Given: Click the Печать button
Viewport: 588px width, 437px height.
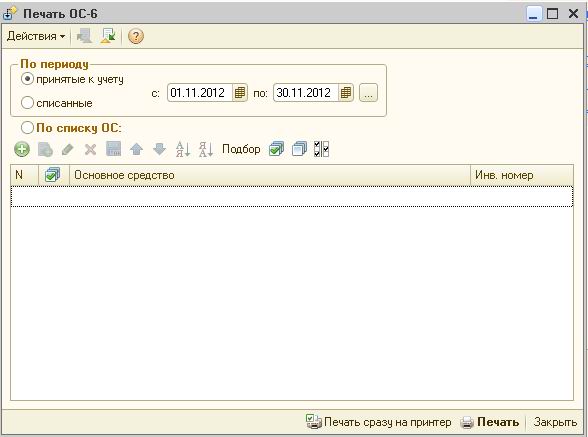Looking at the screenshot, I should (490, 422).
